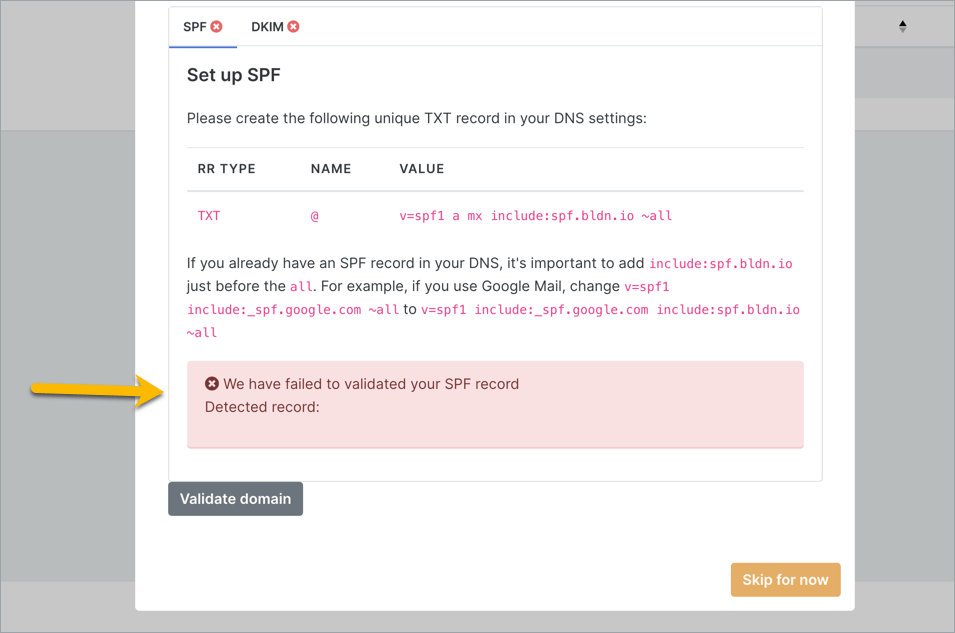Image resolution: width=955 pixels, height=633 pixels.
Task: Click the red error icon beside SPF
Action: point(217,27)
